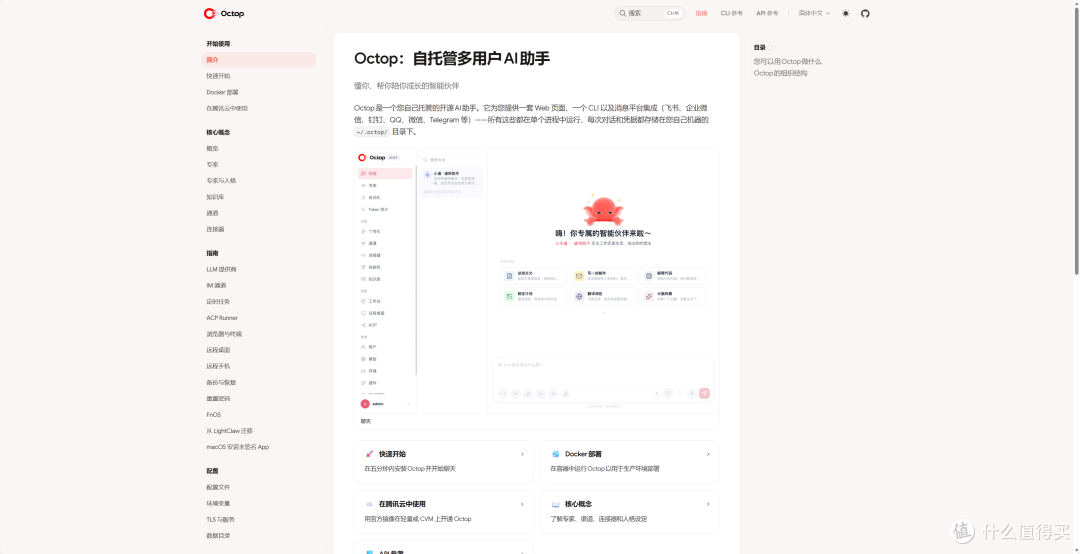
Task: Open 专家 sidebar page
Action: (x=212, y=165)
